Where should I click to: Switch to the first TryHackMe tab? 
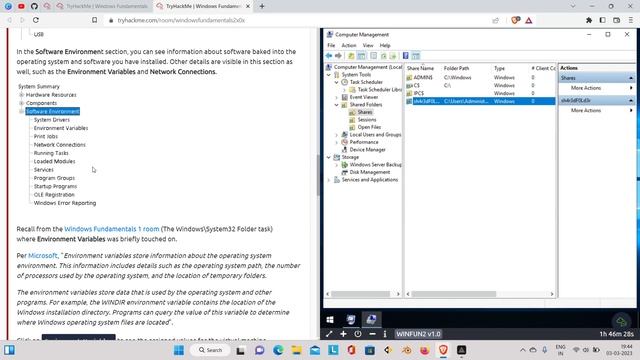(x=102, y=6)
